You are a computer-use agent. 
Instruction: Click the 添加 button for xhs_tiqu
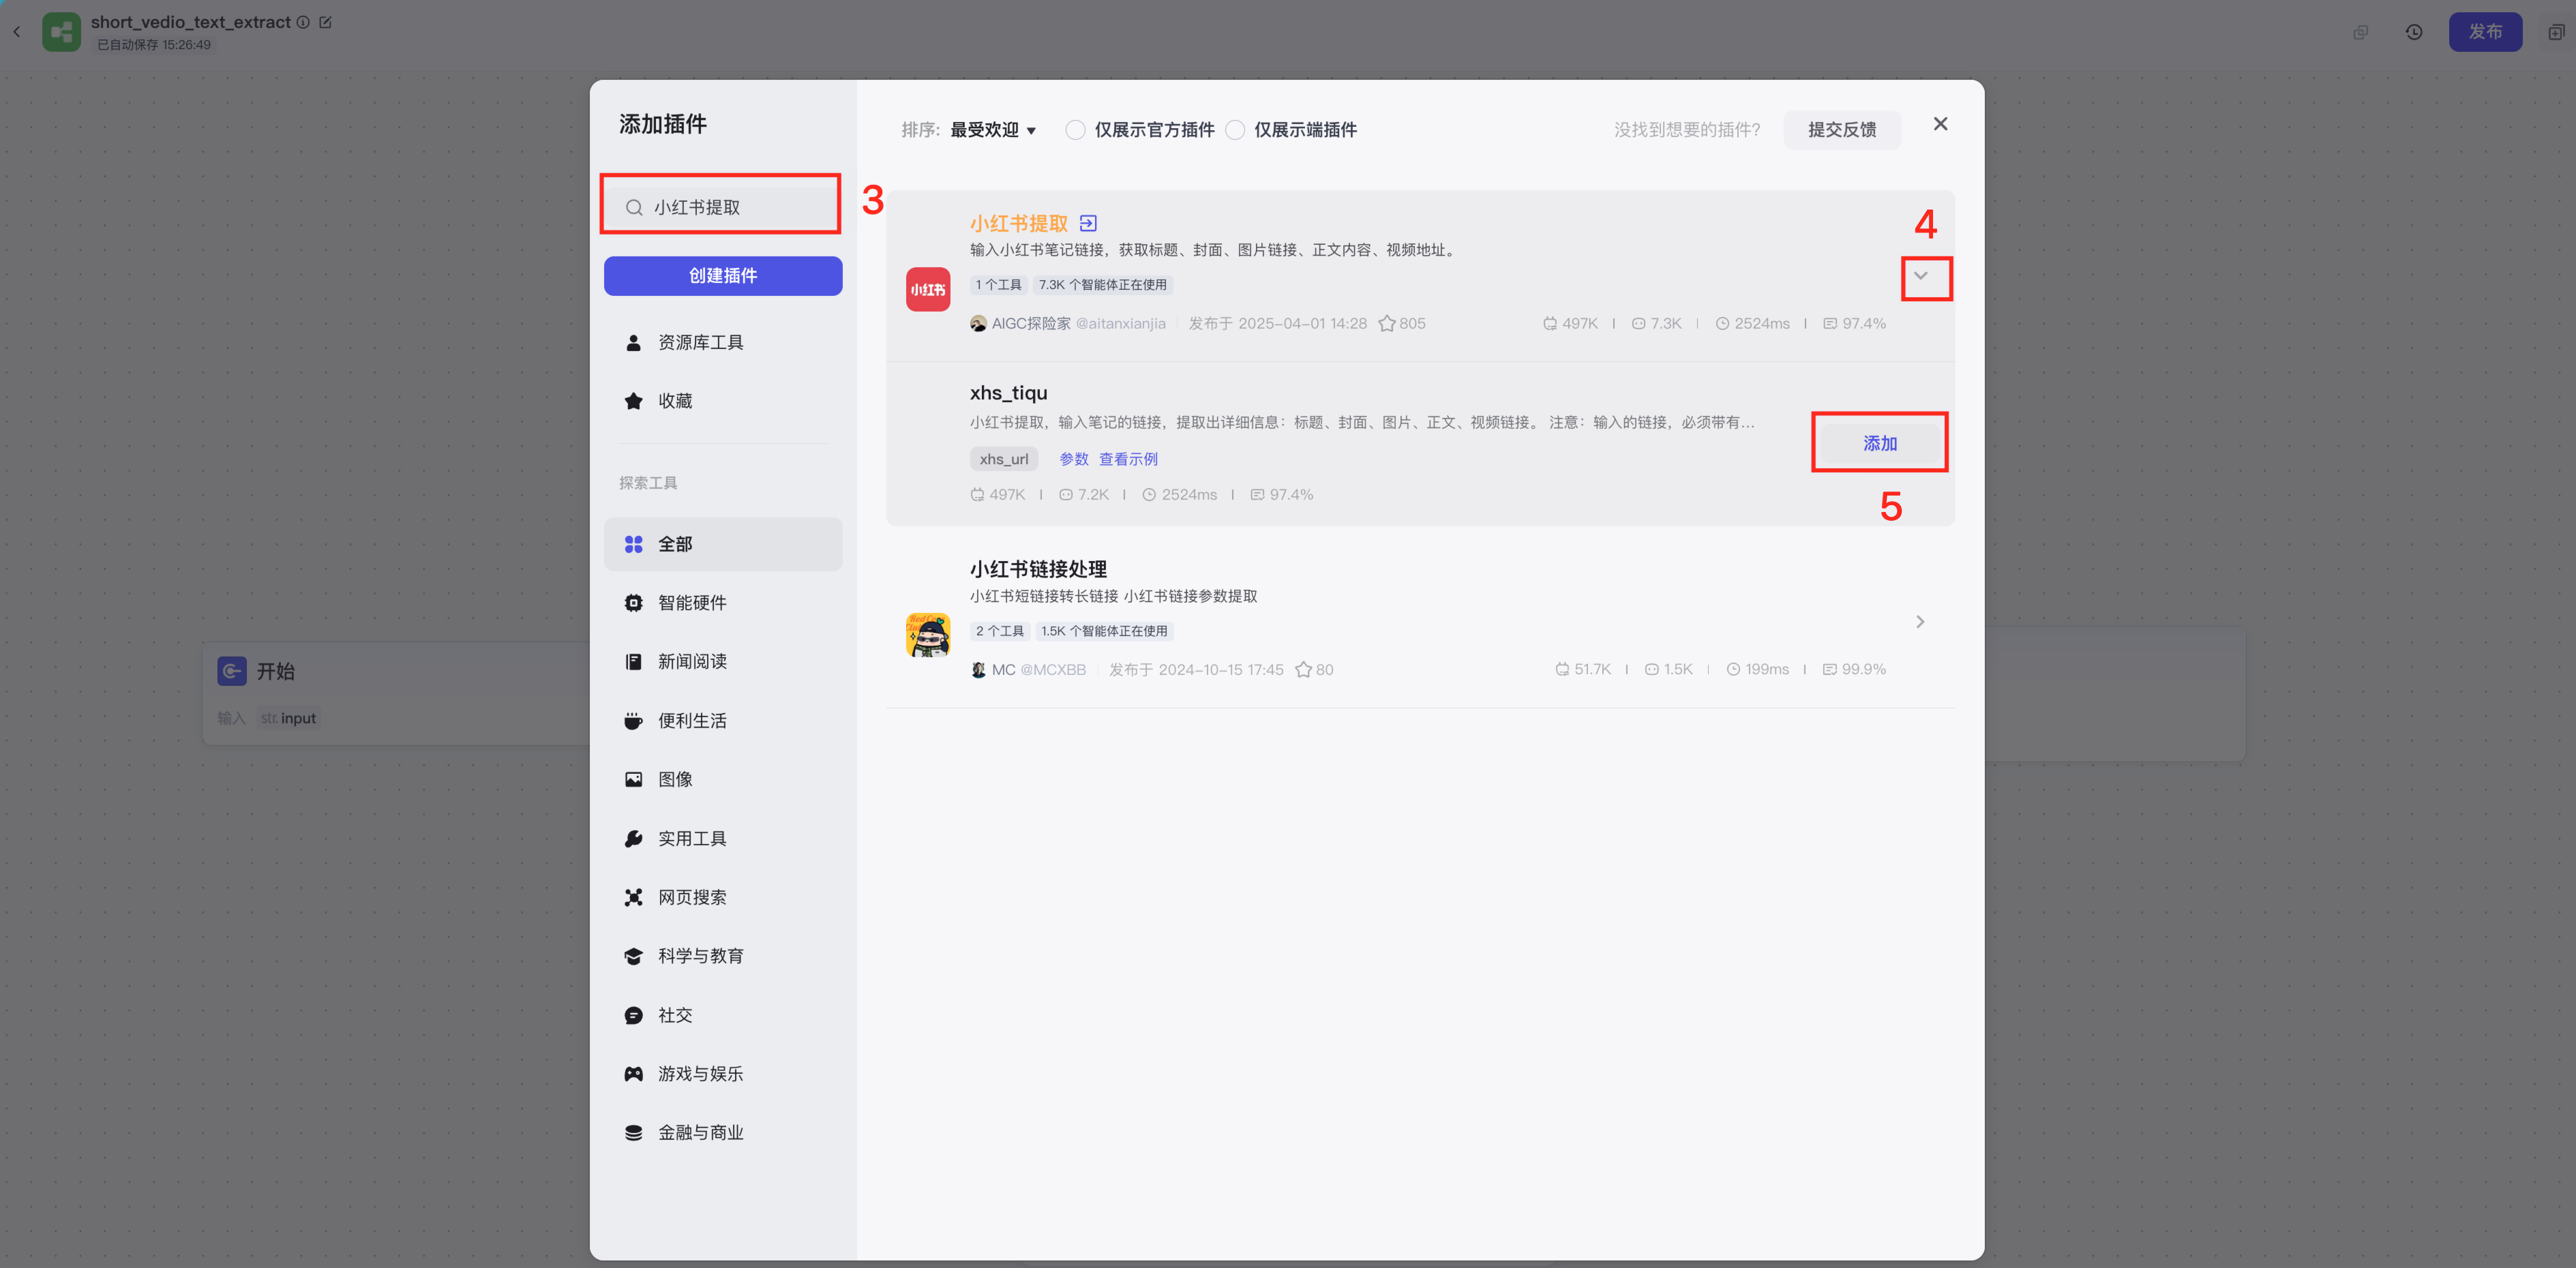point(1879,443)
